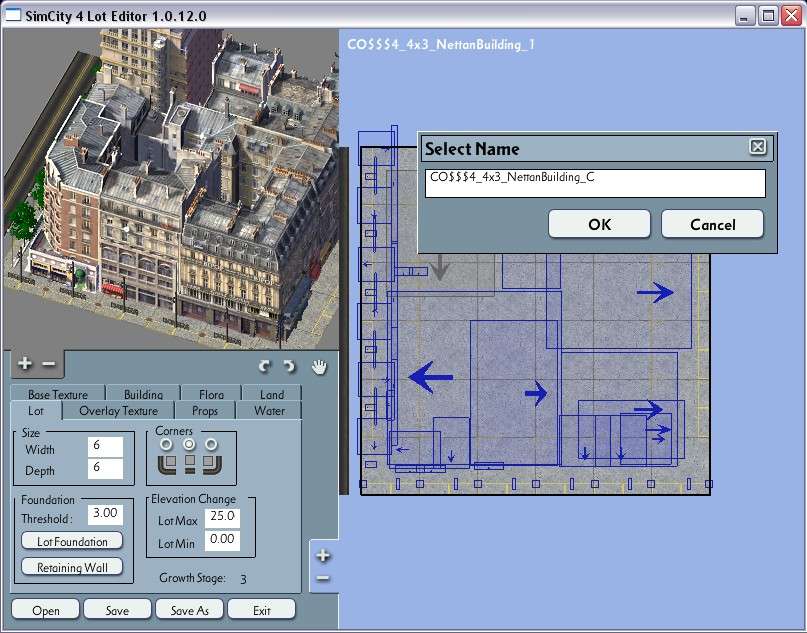Viewport: 807px width, 633px height.
Task: Click the 3D building preview
Action: (170, 188)
